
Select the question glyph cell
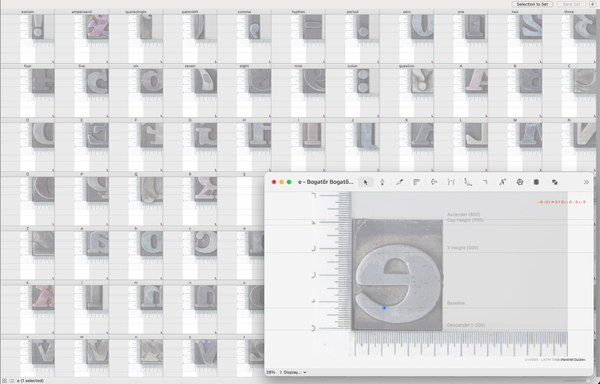tap(407, 91)
